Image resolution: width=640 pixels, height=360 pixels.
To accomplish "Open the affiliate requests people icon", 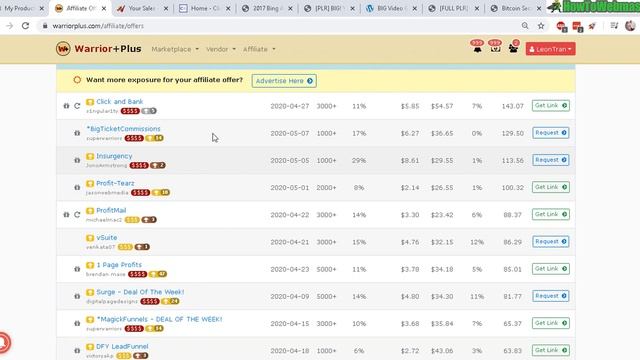I will (x=513, y=49).
